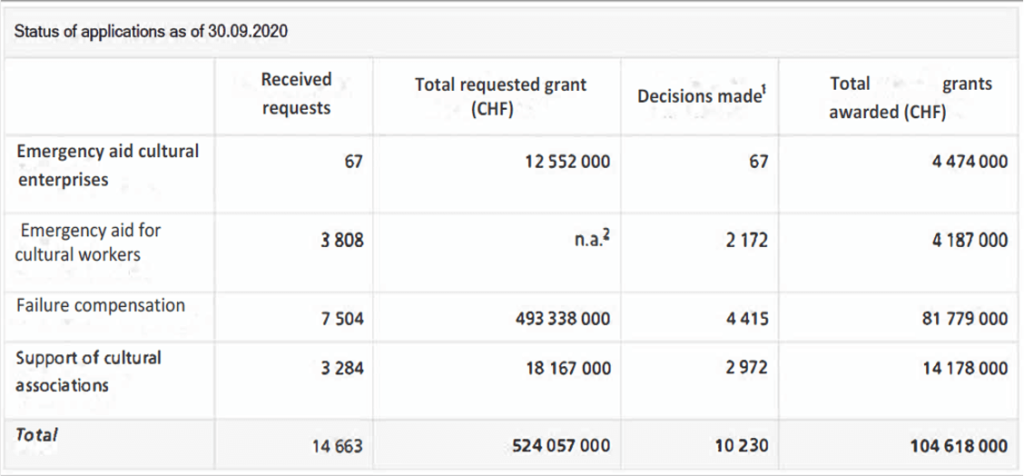This screenshot has height=476, width=1024.
Task: Select the 'Total' row label
Action: coord(37,435)
